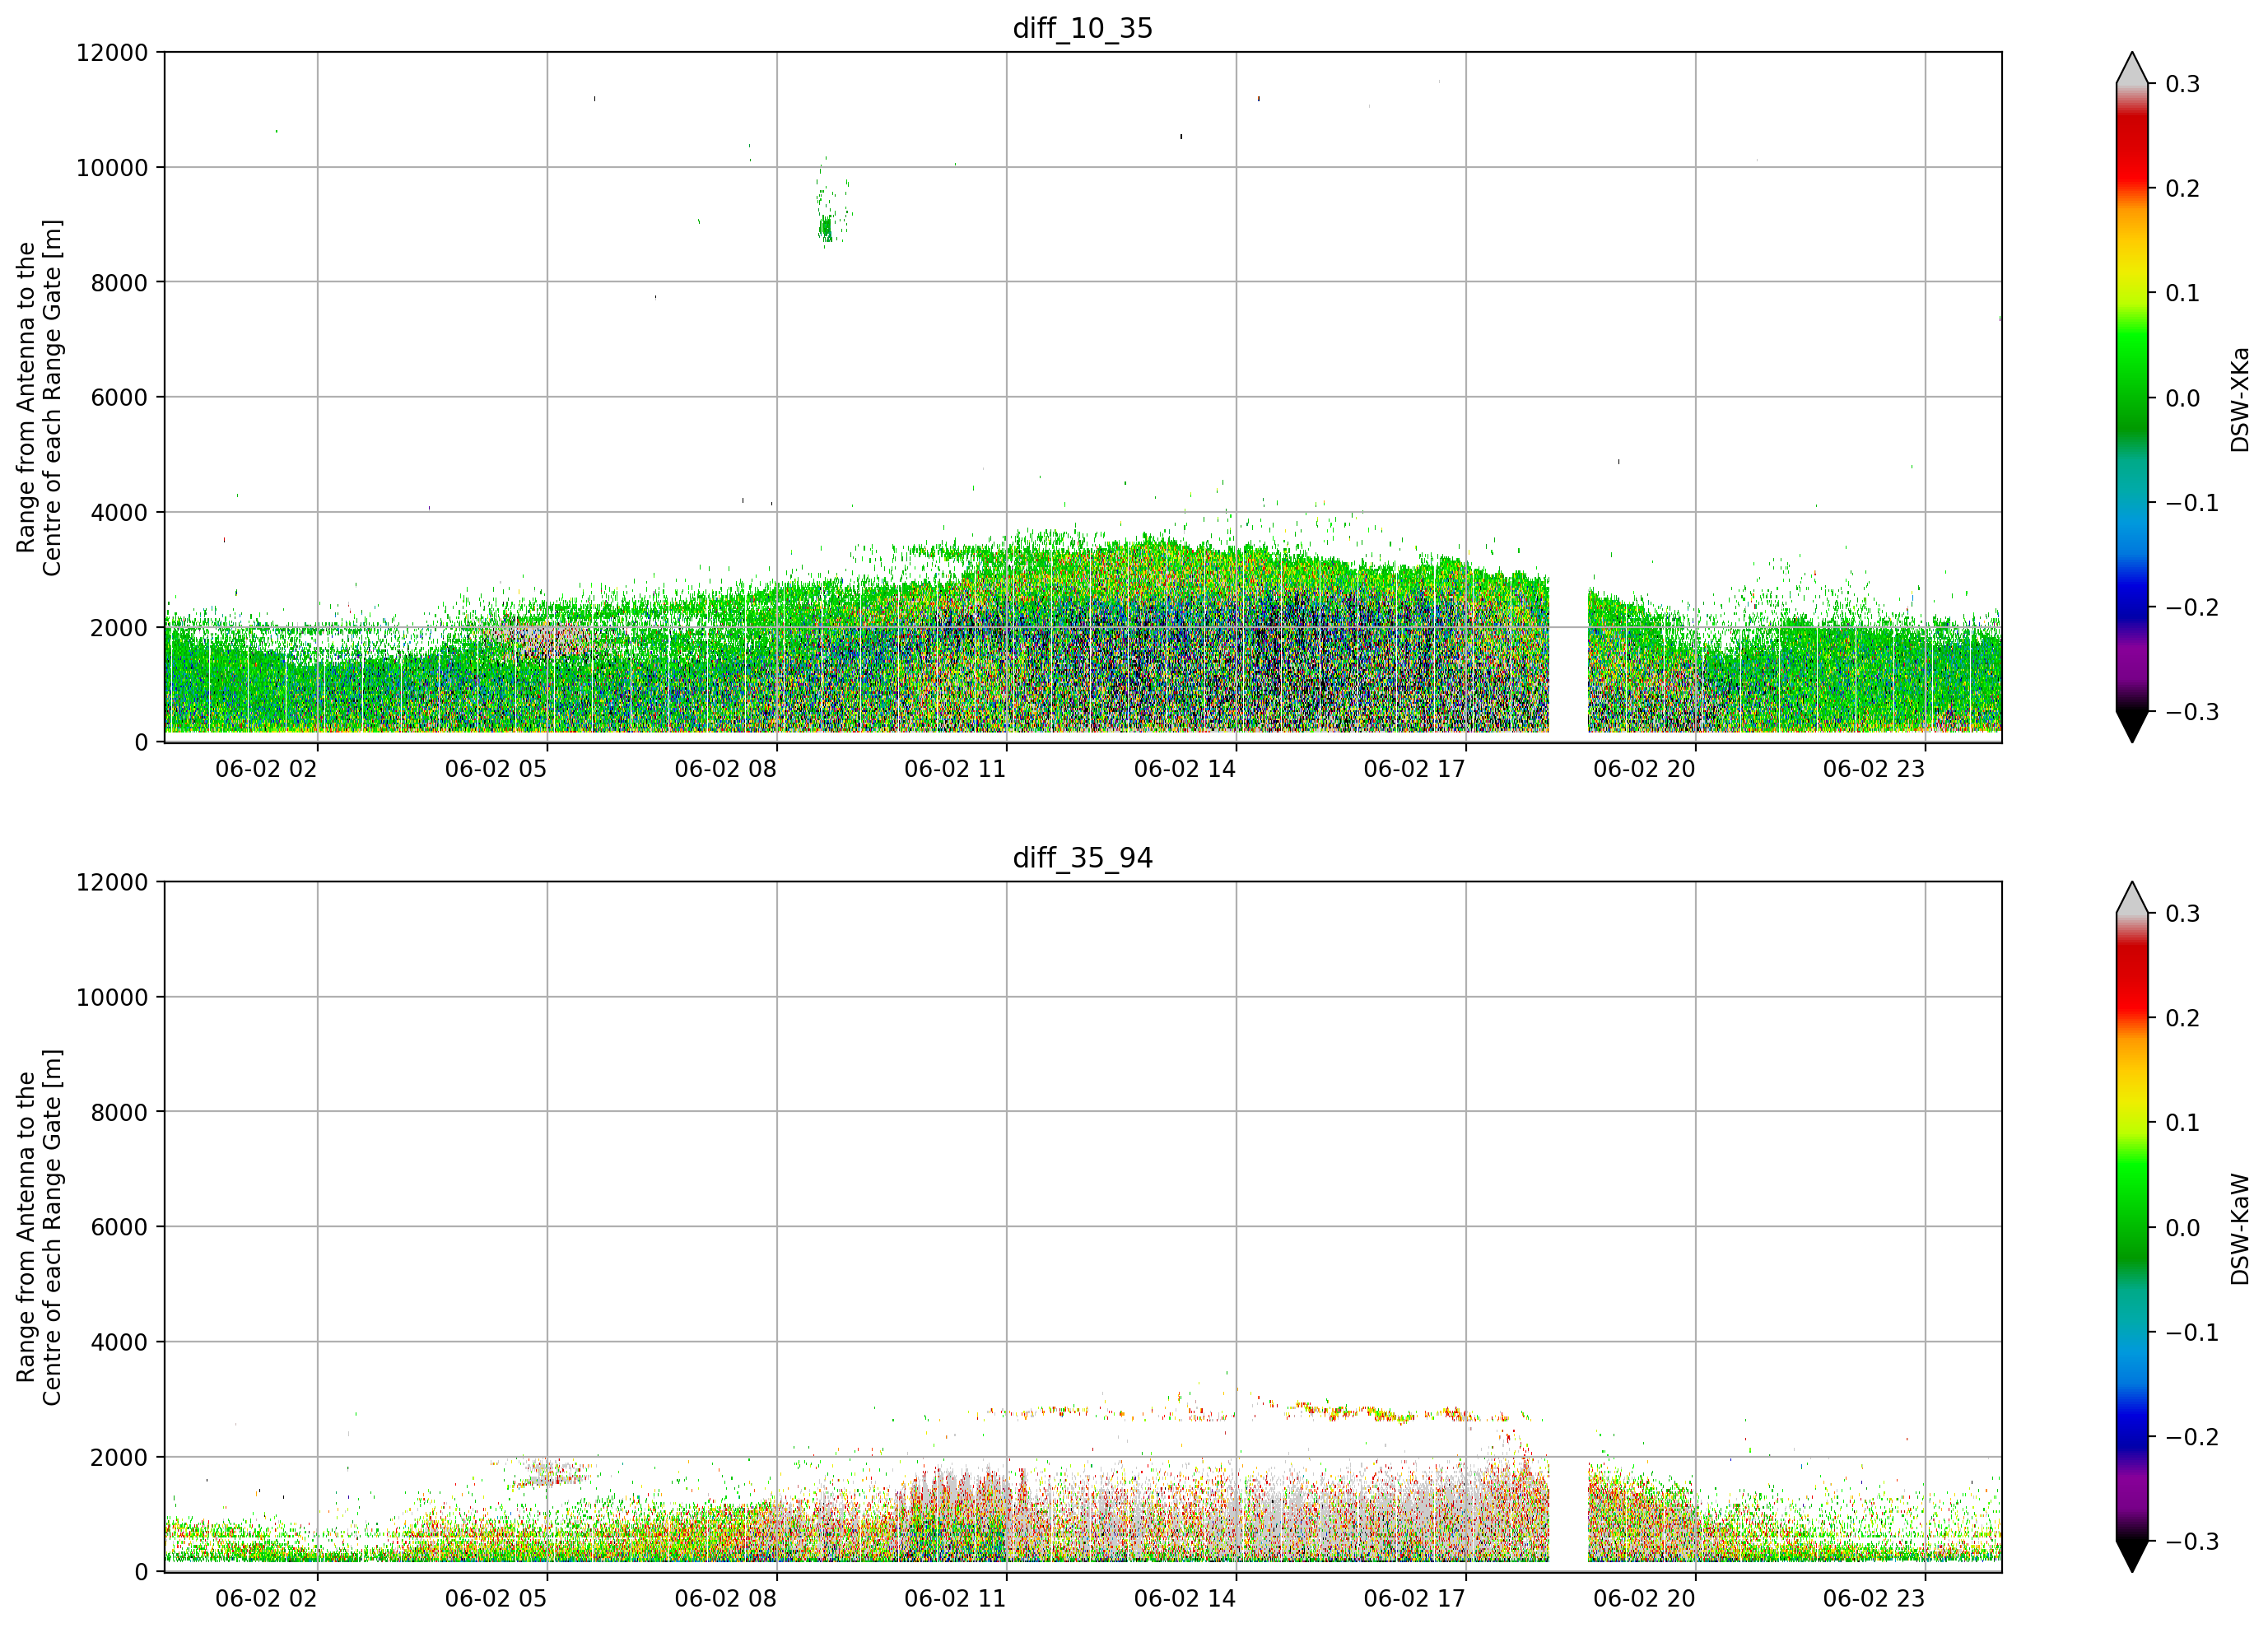Viewport: 2268px width, 1628px height.
Task: Click the top colorbar lower black arrow
Action: tap(2132, 727)
